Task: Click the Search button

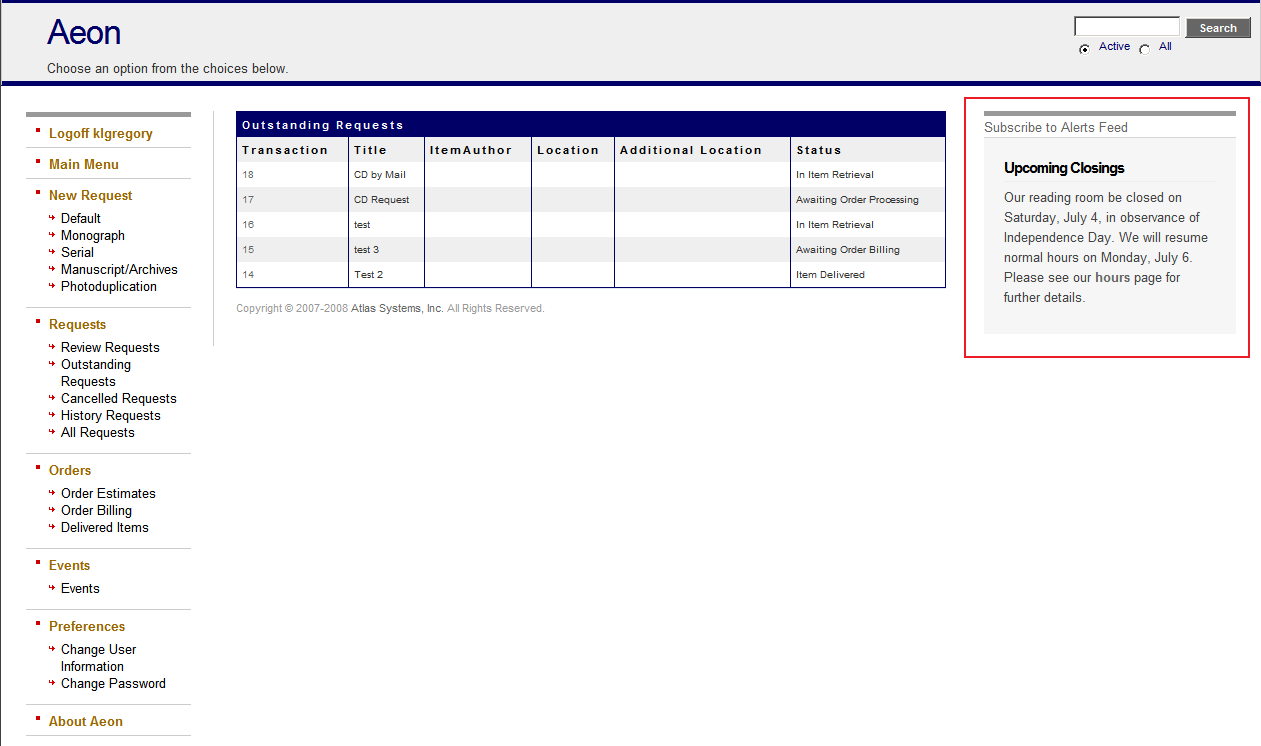Action: pos(1217,28)
